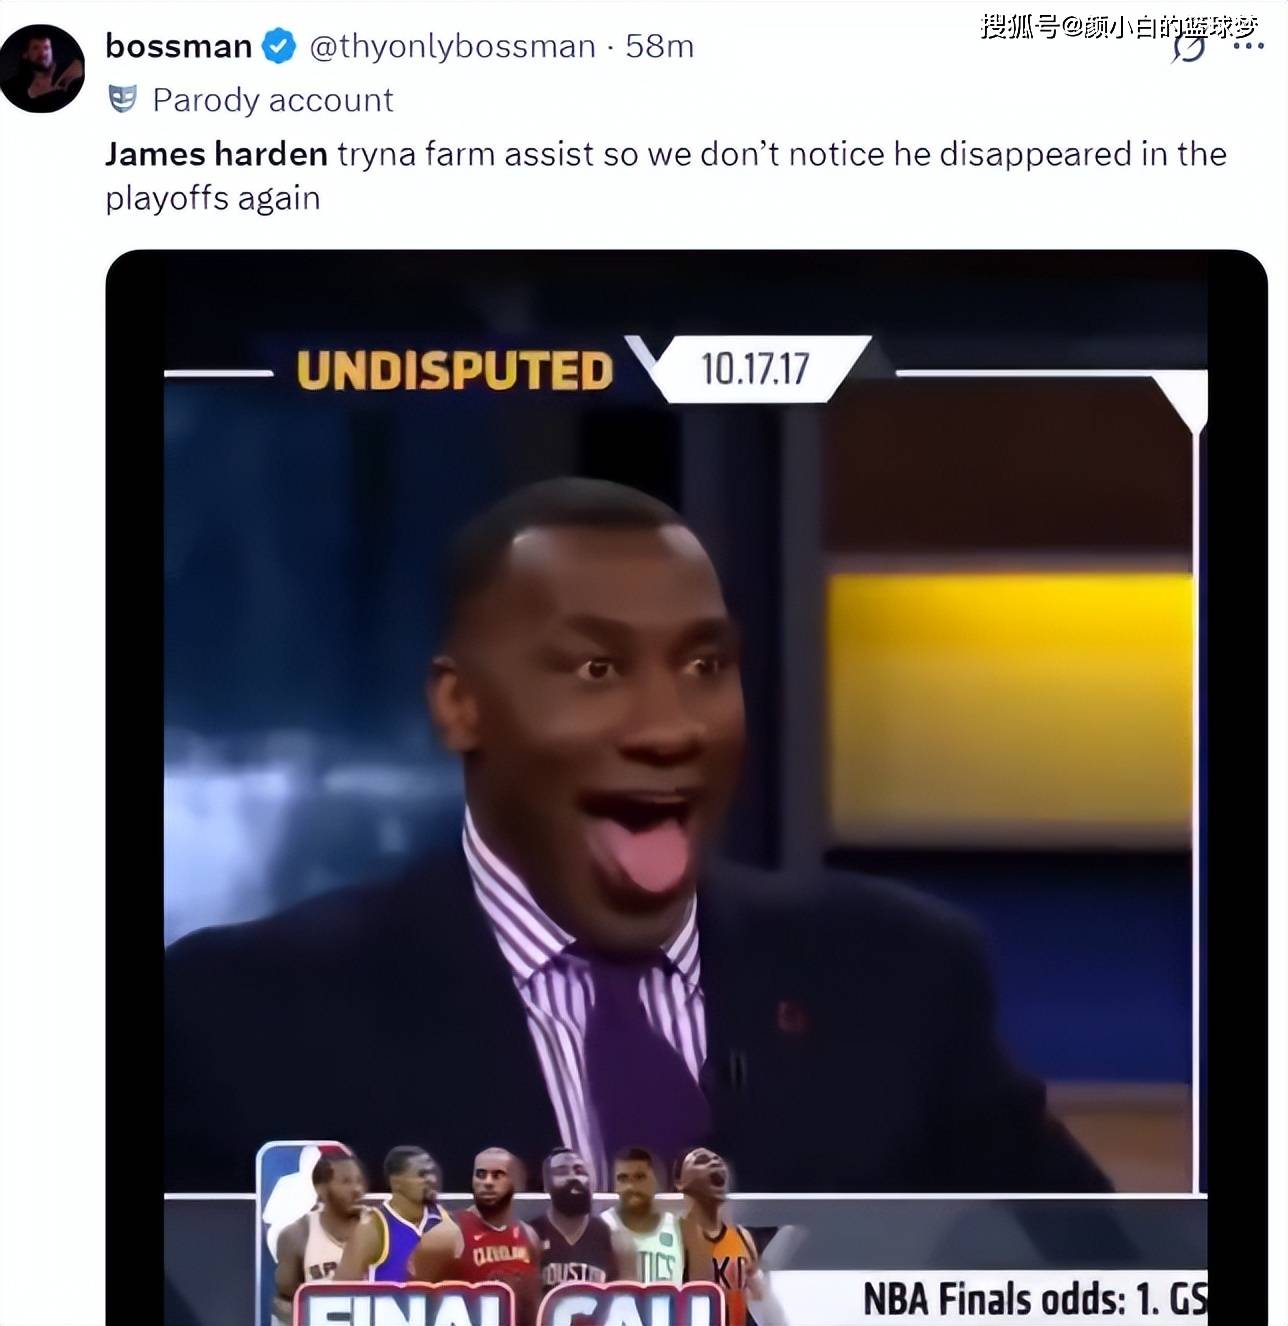Play the embedded Undisputed video

(686, 788)
